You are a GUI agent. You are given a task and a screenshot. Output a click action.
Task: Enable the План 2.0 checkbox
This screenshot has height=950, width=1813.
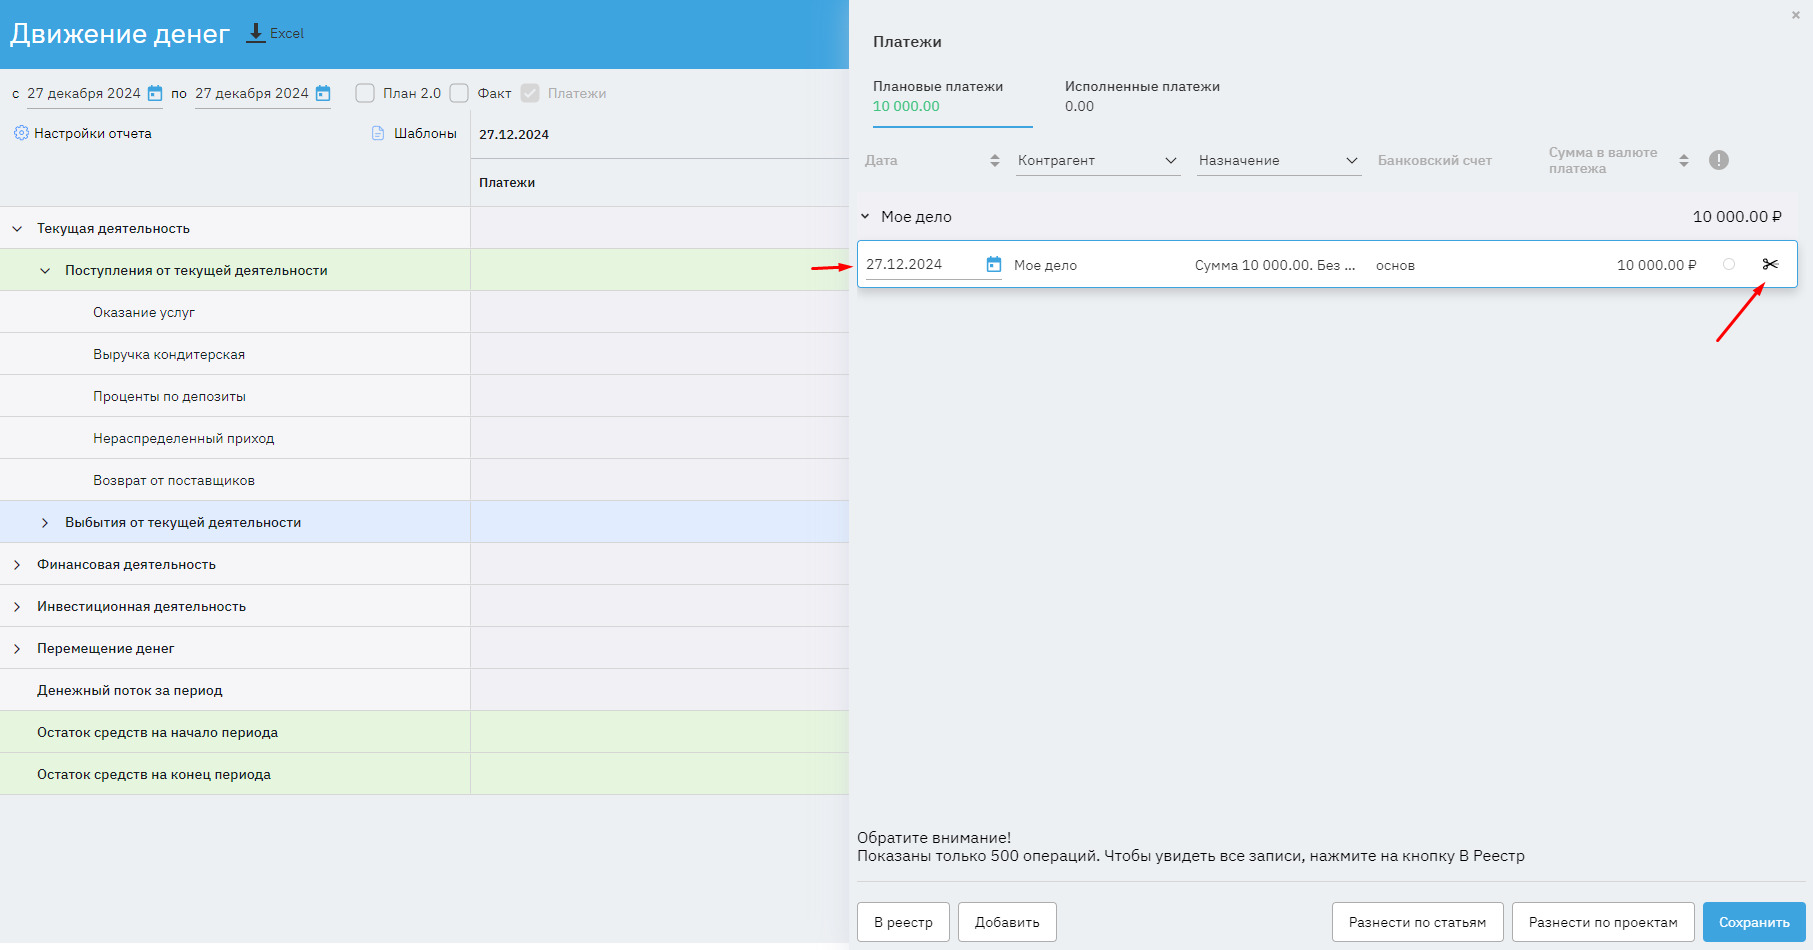click(x=365, y=93)
